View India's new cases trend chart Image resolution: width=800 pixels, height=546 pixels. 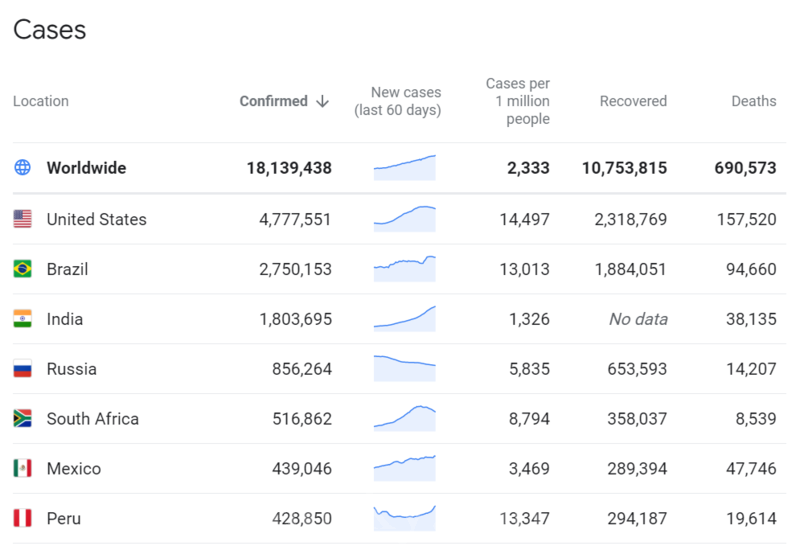click(x=404, y=318)
